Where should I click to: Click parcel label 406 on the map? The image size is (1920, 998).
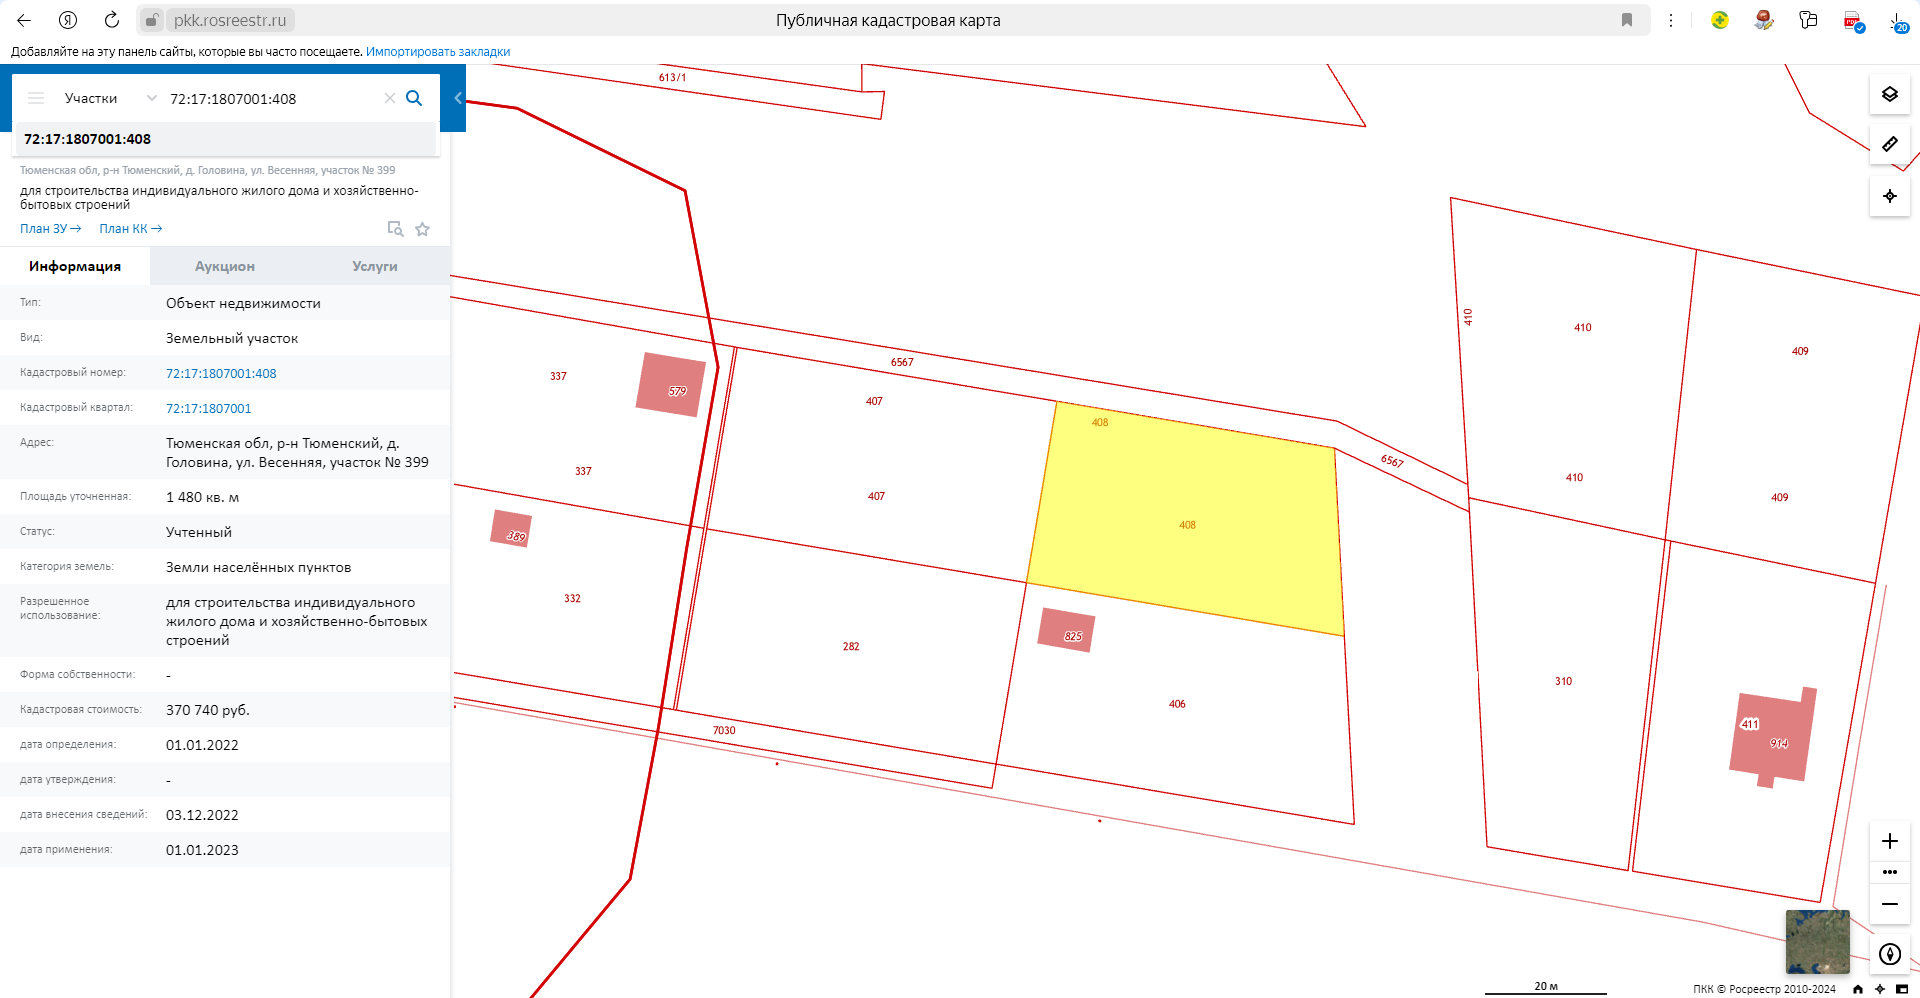(x=1177, y=704)
